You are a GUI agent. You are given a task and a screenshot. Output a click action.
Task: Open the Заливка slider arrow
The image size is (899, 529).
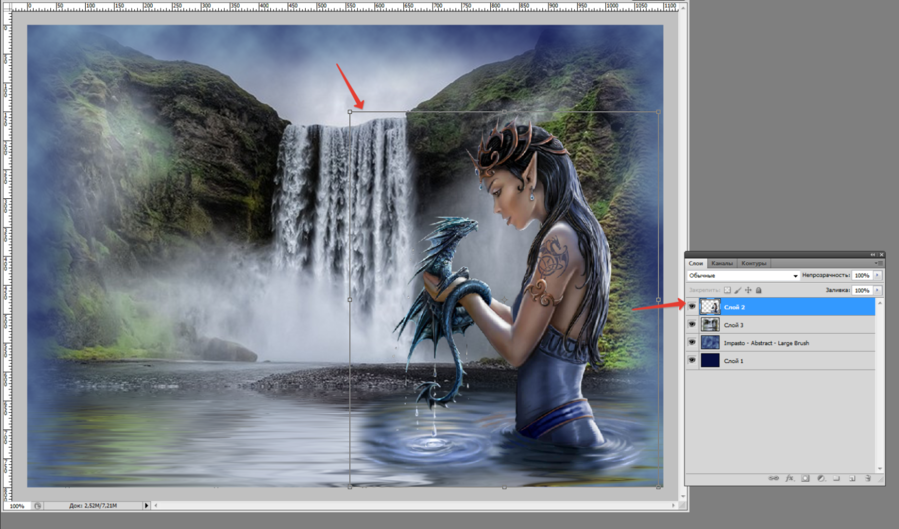pos(877,291)
